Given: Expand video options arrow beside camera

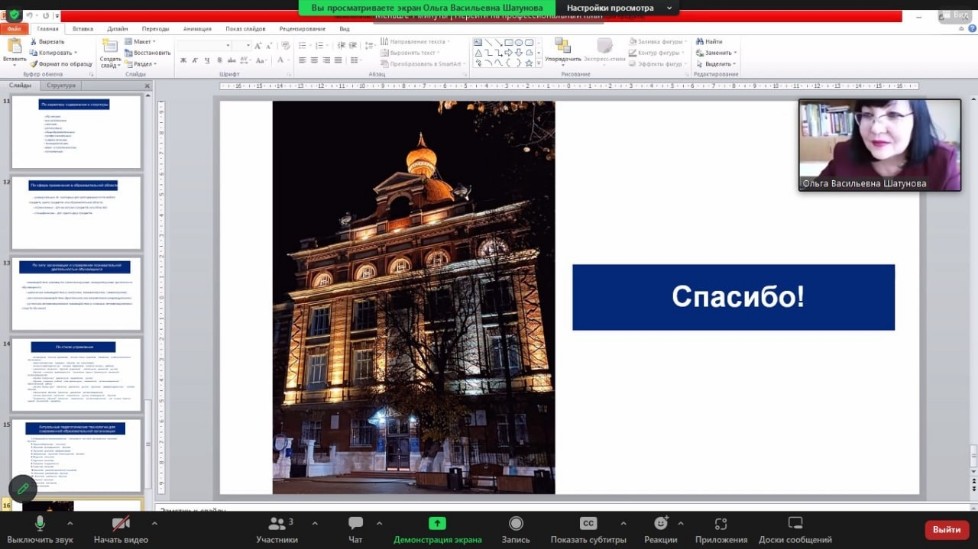Looking at the screenshot, I should (x=154, y=523).
